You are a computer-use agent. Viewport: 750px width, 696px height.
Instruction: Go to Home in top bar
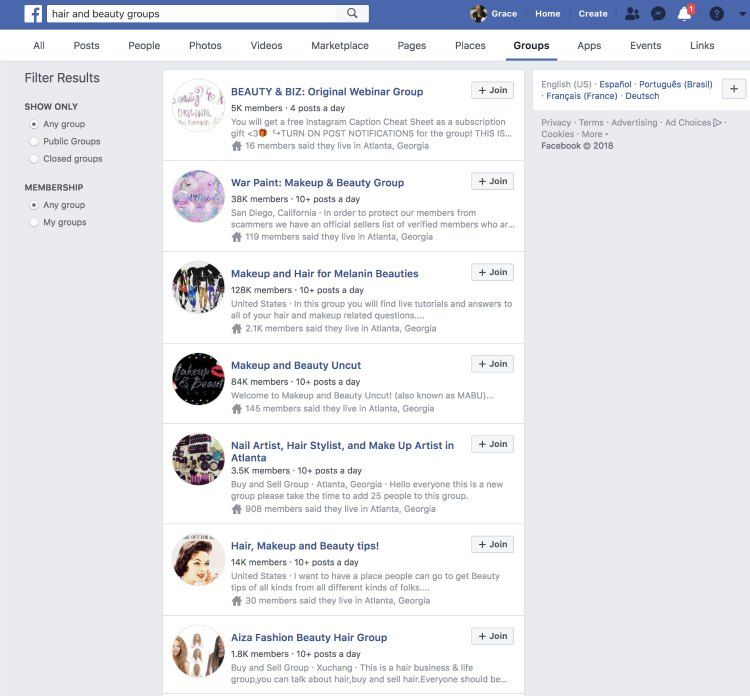[548, 14]
